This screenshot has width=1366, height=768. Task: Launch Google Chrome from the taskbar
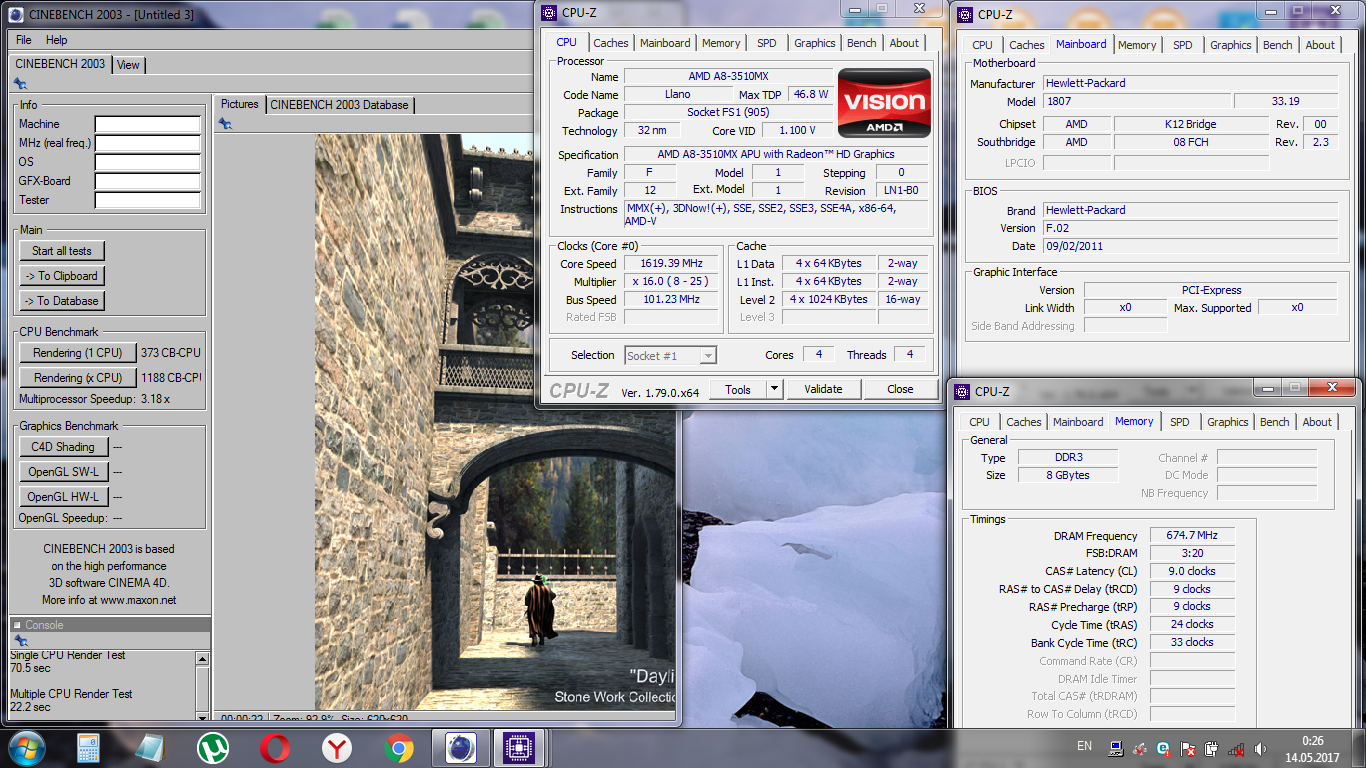pyautogui.click(x=398, y=747)
